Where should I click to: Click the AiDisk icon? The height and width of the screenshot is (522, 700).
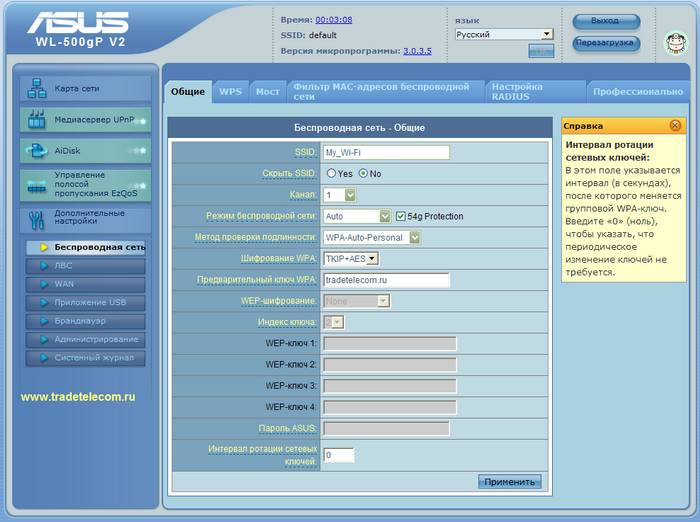coord(37,152)
